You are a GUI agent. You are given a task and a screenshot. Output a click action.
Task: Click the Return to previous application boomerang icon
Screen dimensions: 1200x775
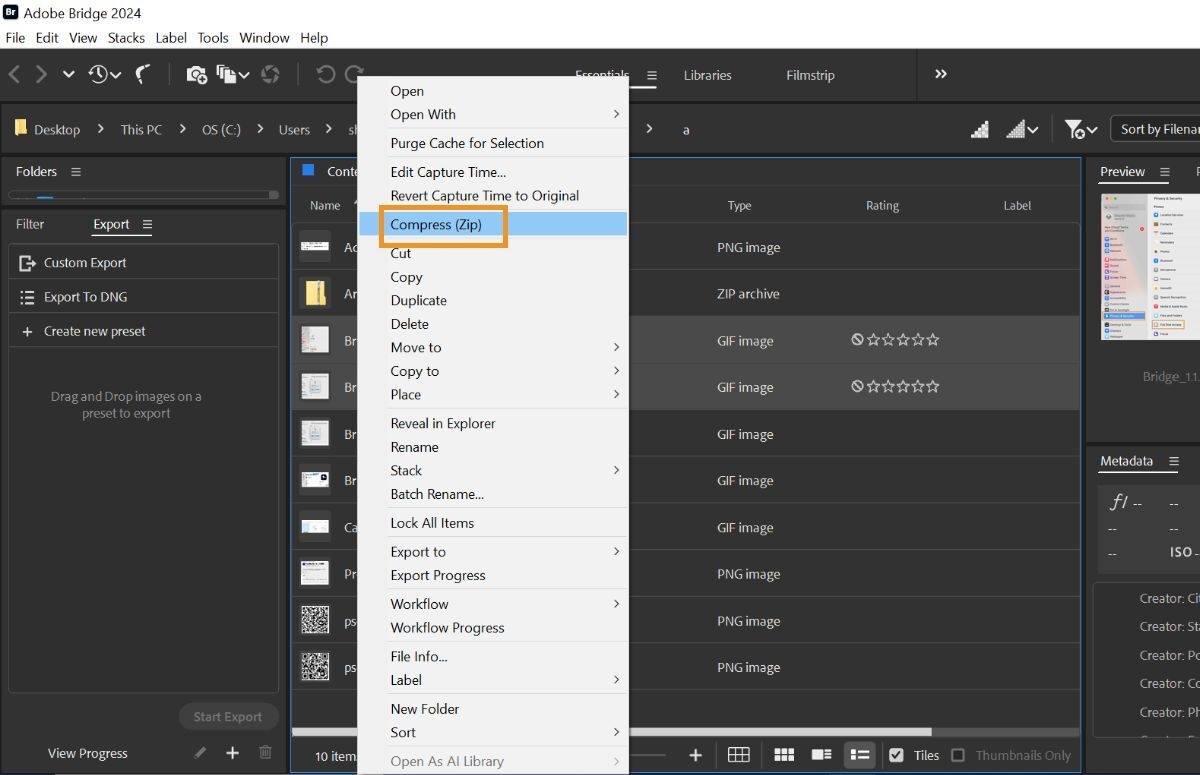[x=142, y=74]
